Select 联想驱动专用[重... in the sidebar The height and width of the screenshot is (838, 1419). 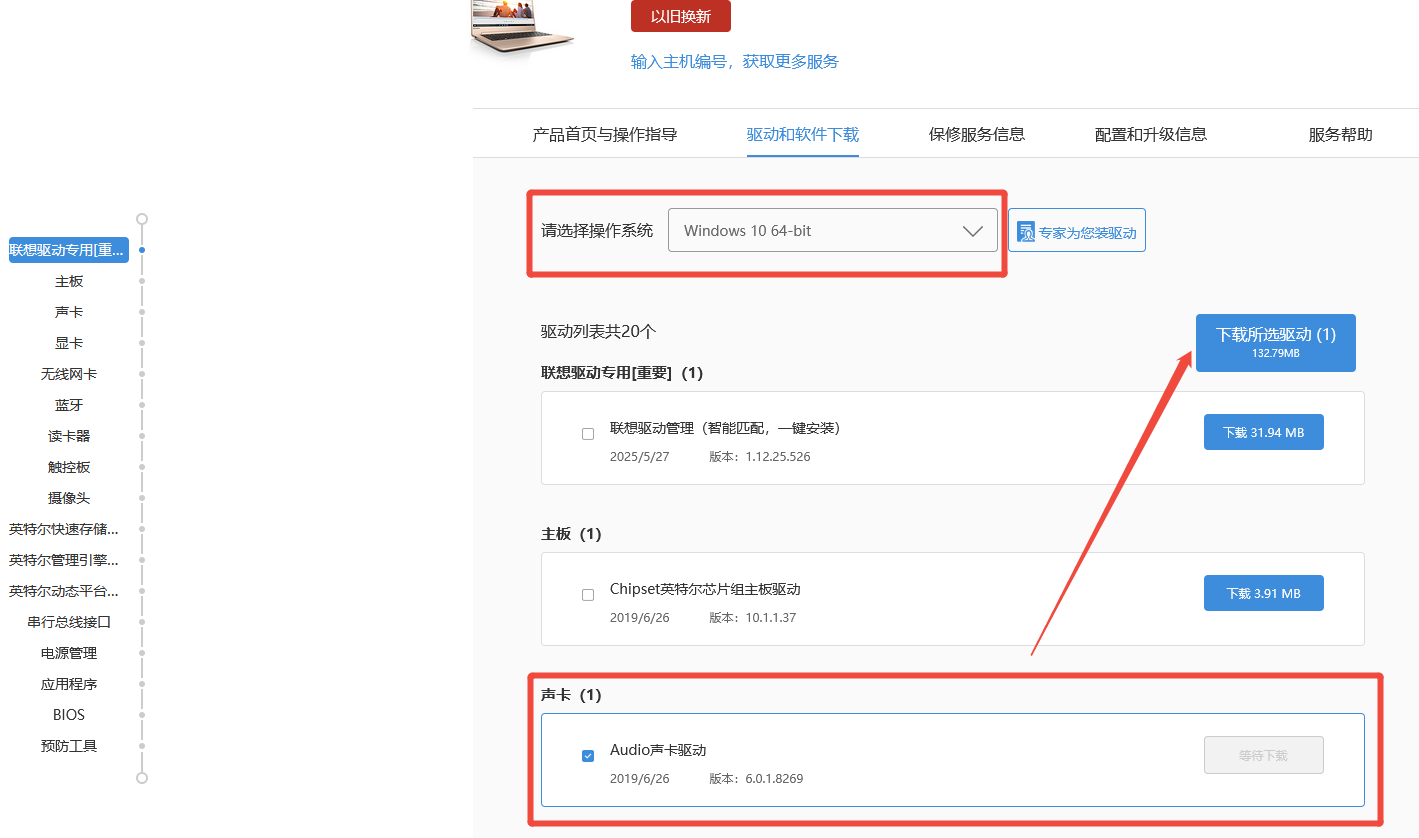[x=69, y=250]
